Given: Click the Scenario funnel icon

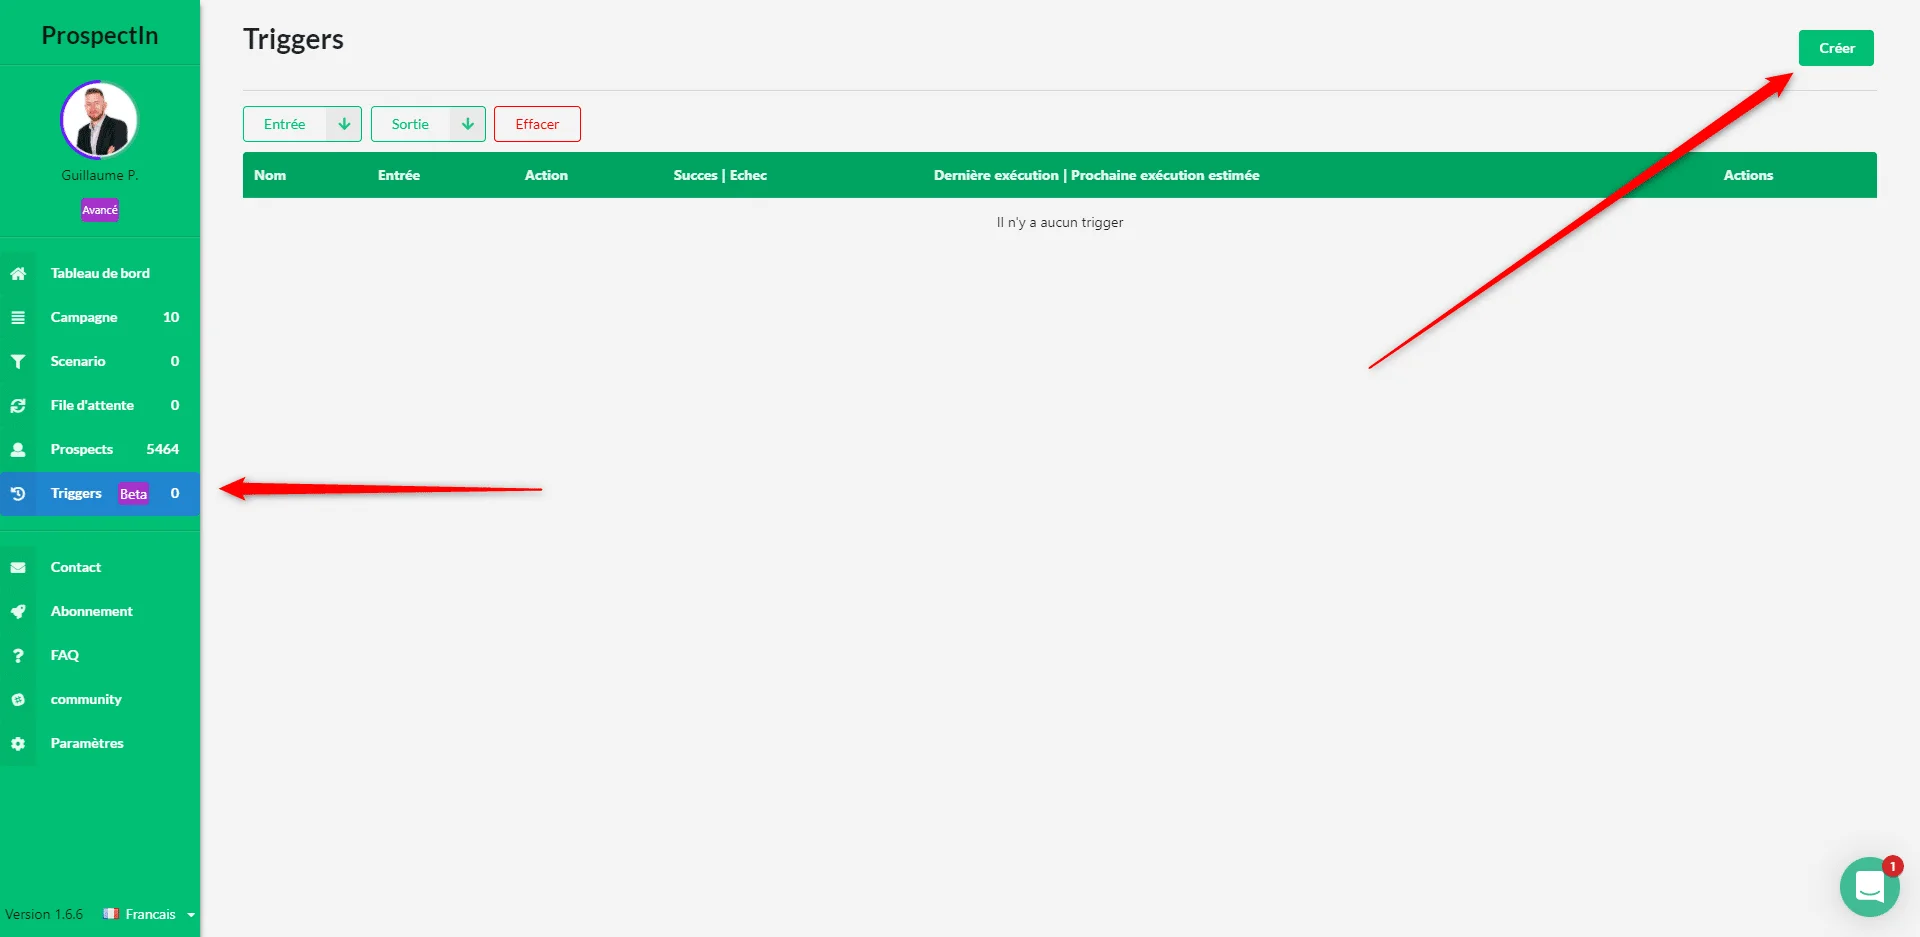Looking at the screenshot, I should 18,361.
